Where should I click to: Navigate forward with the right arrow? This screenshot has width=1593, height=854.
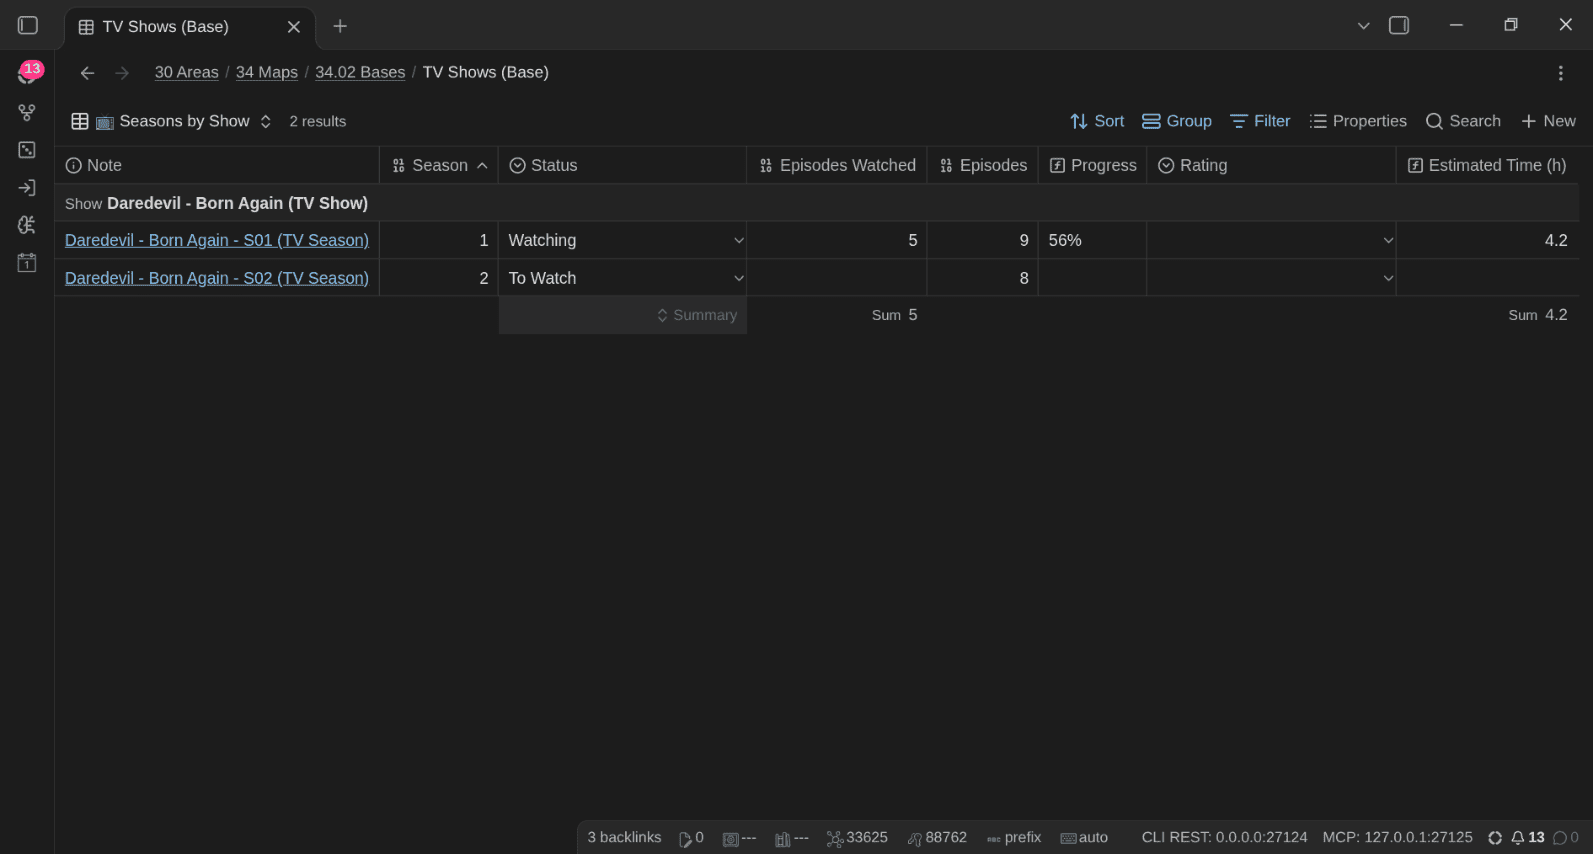click(122, 73)
